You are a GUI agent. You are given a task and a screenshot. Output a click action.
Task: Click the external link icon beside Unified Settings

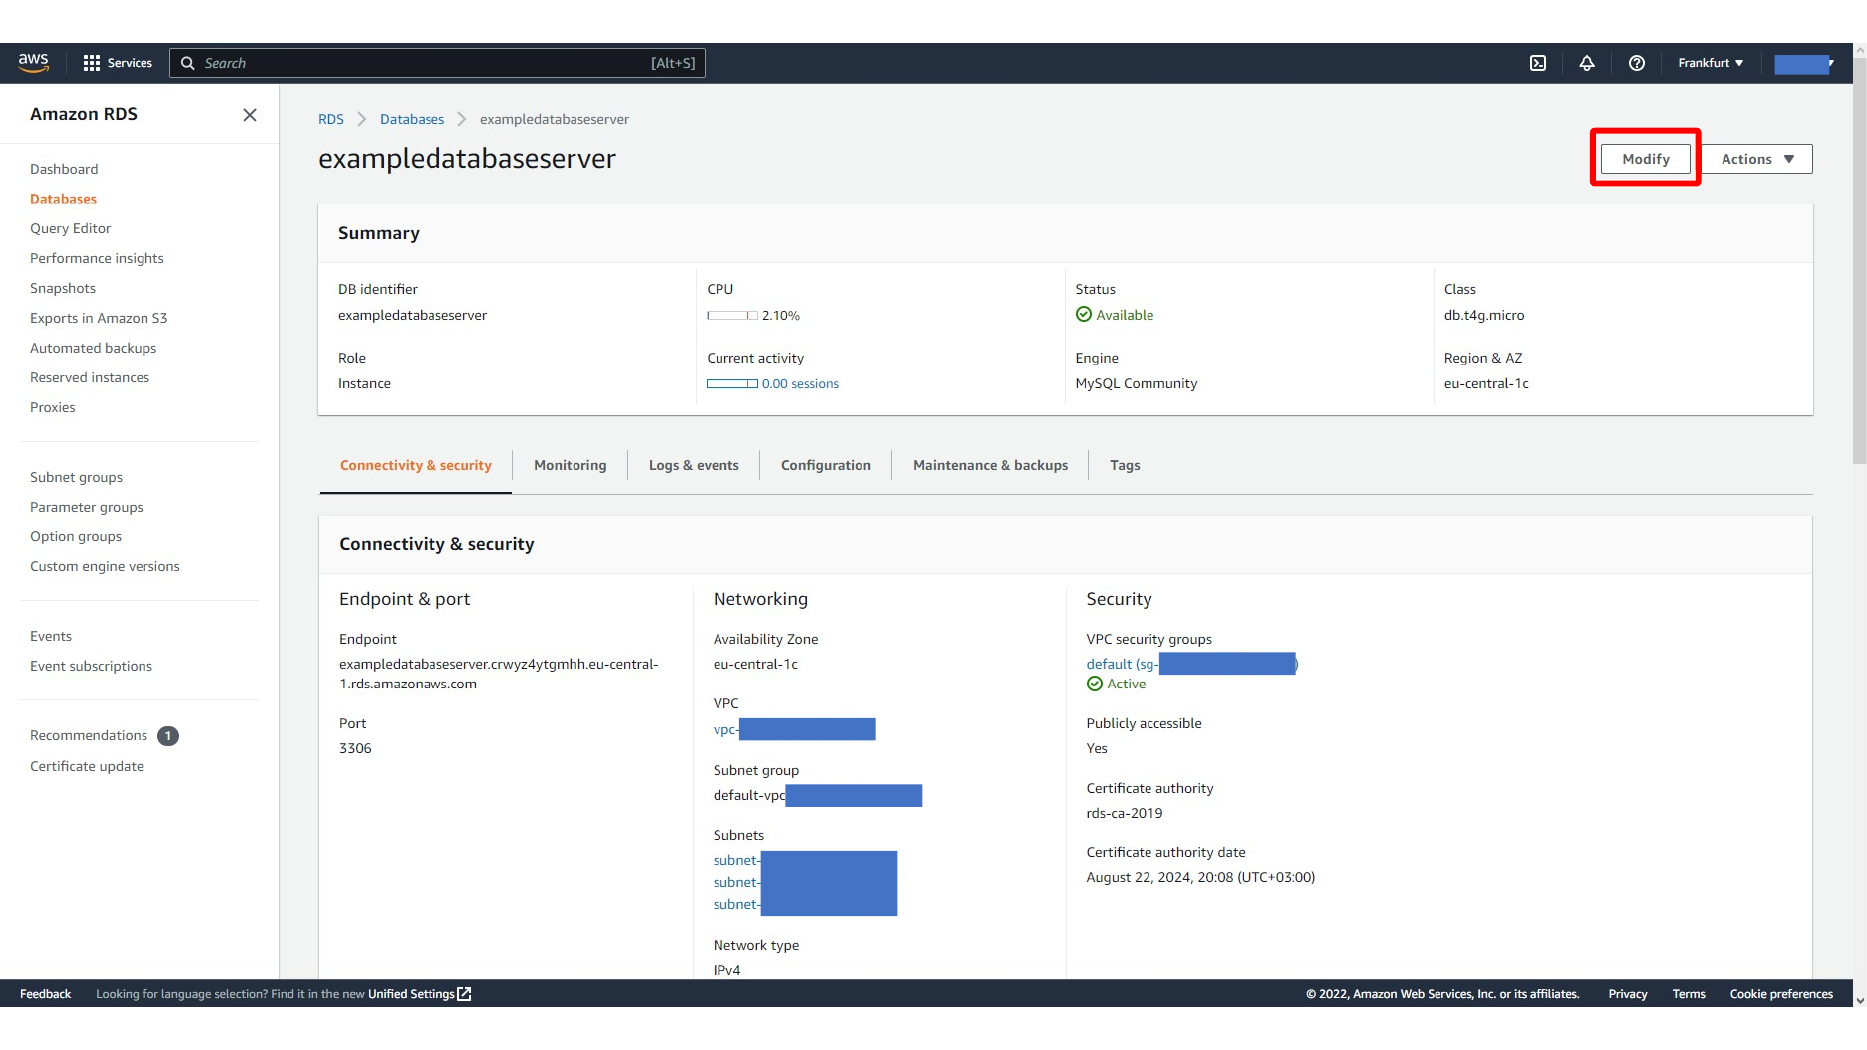[x=464, y=994]
